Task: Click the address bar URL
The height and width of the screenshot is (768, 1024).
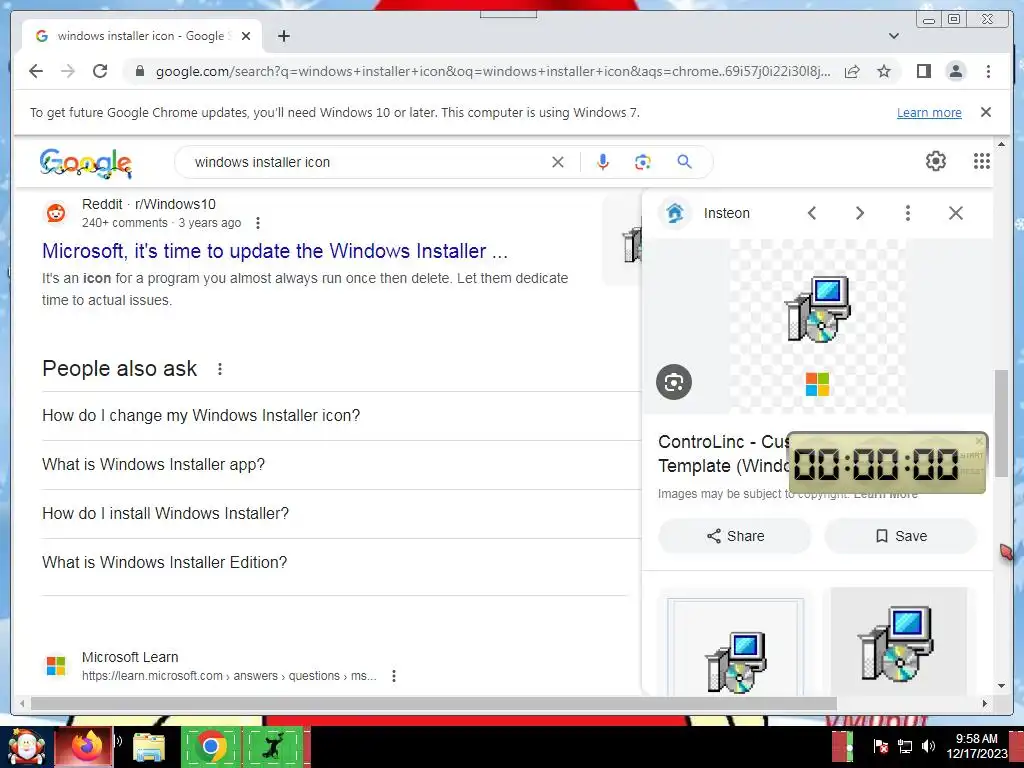Action: click(493, 71)
